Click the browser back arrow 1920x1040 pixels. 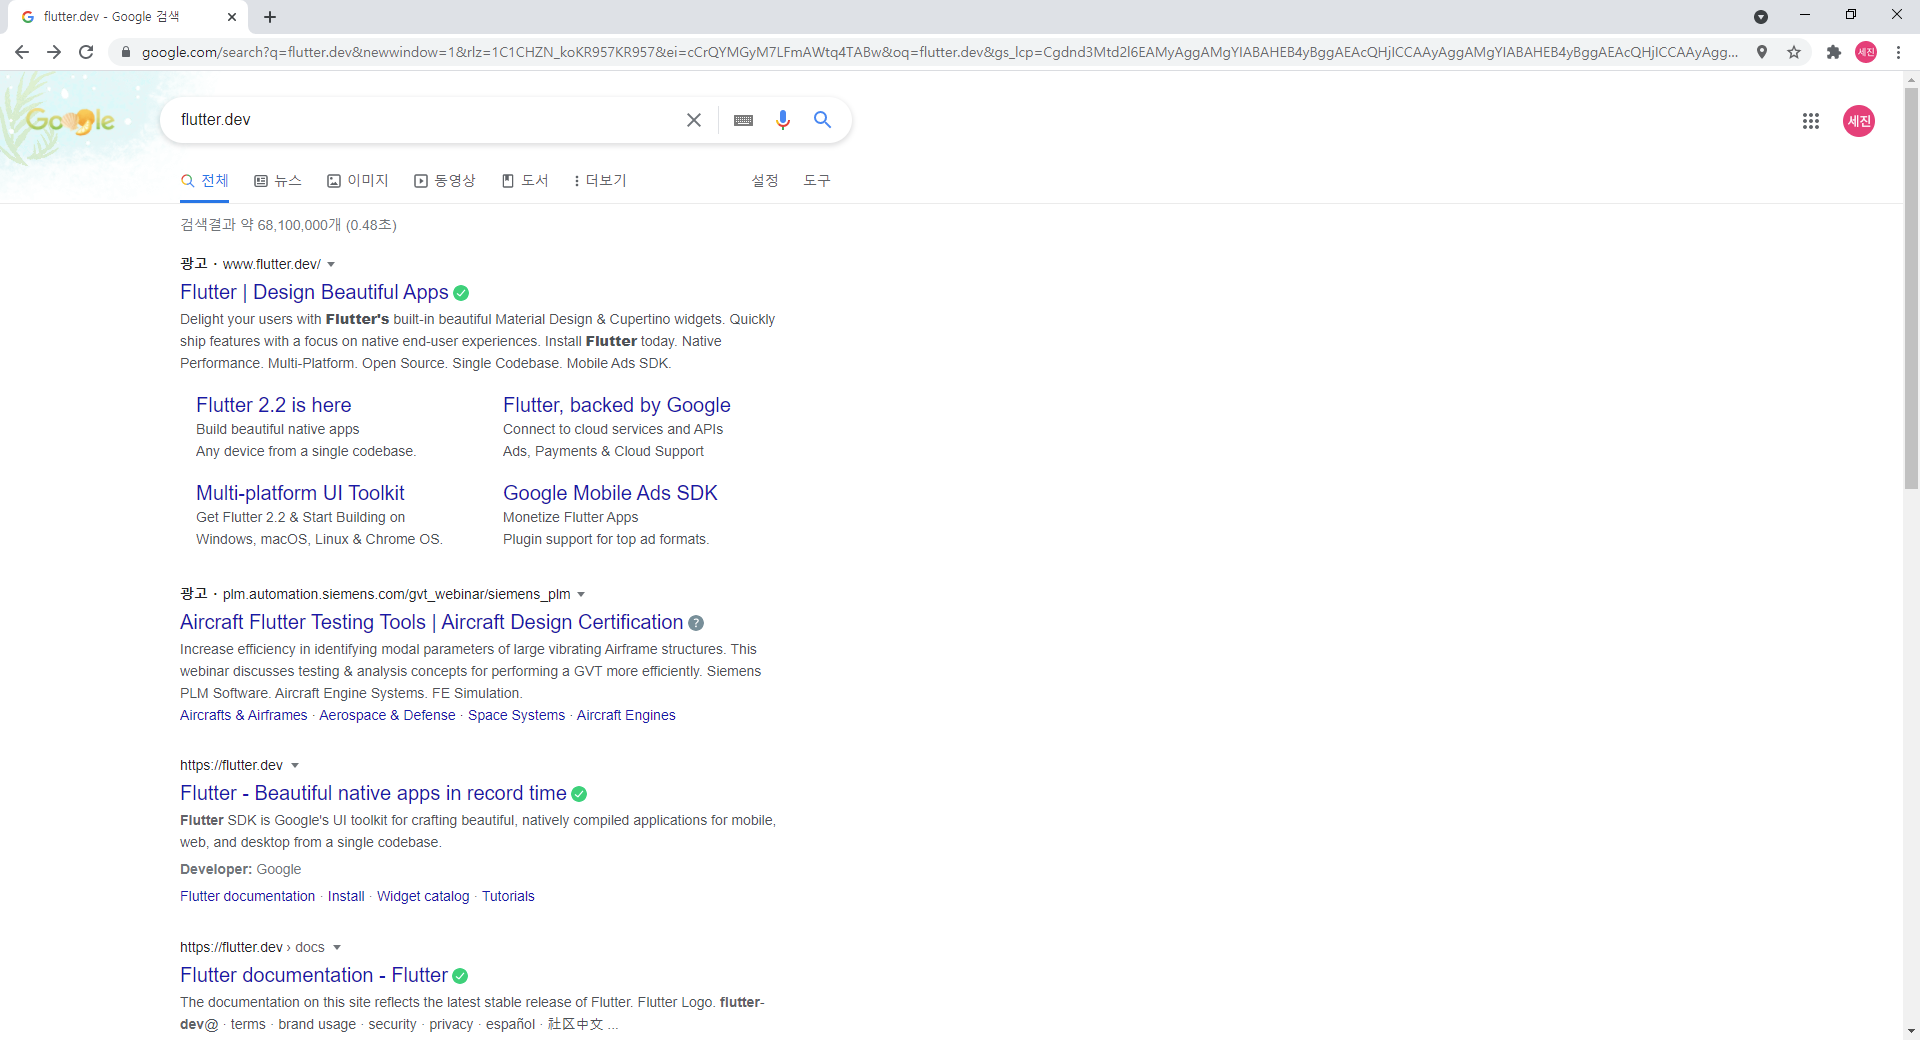pyautogui.click(x=22, y=52)
